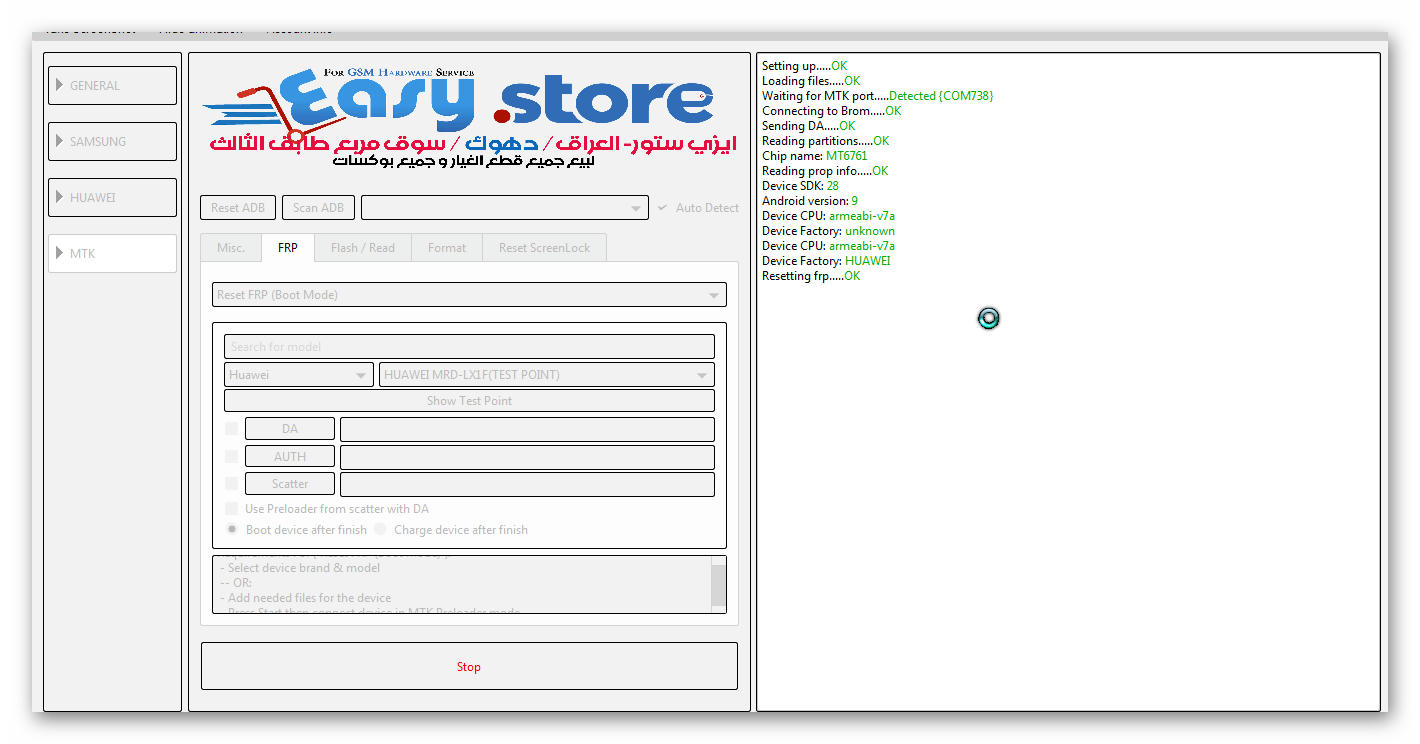Enable the Scatter file checkbox
This screenshot has width=1420, height=744.
click(x=232, y=483)
